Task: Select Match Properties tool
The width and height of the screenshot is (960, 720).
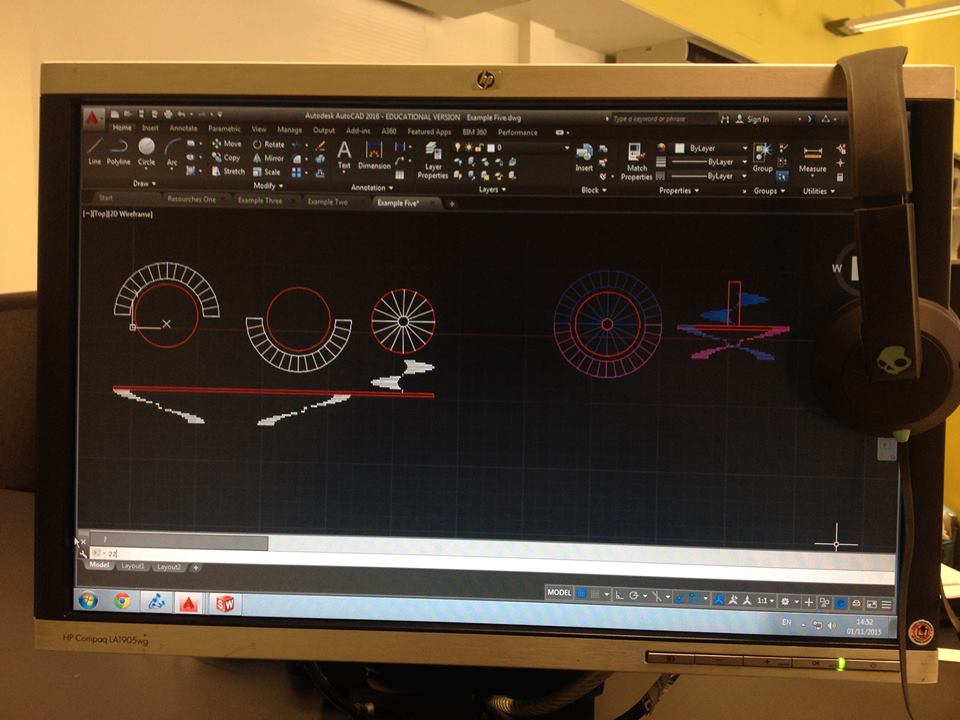Action: [x=637, y=163]
